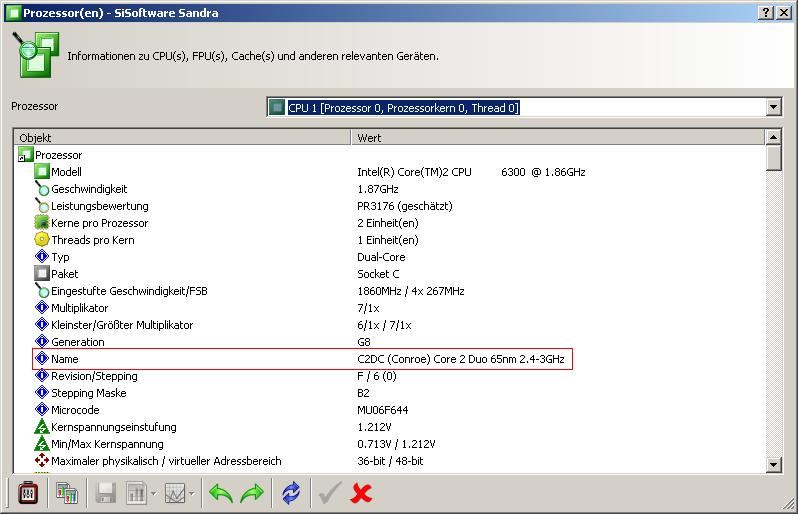Click the Typ blue diamond icon

42,256
